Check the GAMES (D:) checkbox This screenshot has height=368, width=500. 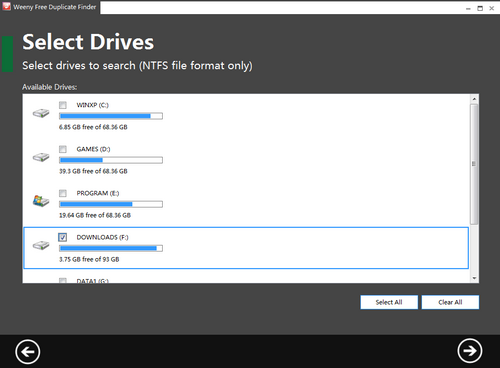click(x=63, y=149)
